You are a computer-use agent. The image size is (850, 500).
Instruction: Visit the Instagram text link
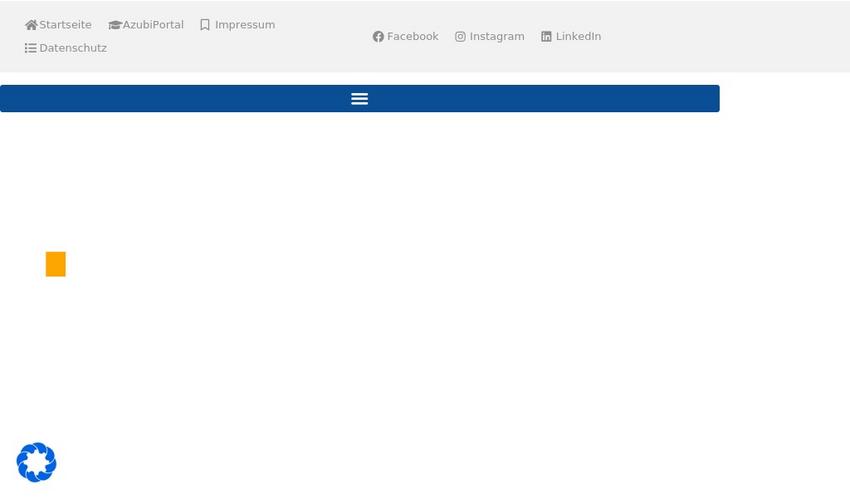coord(497,37)
